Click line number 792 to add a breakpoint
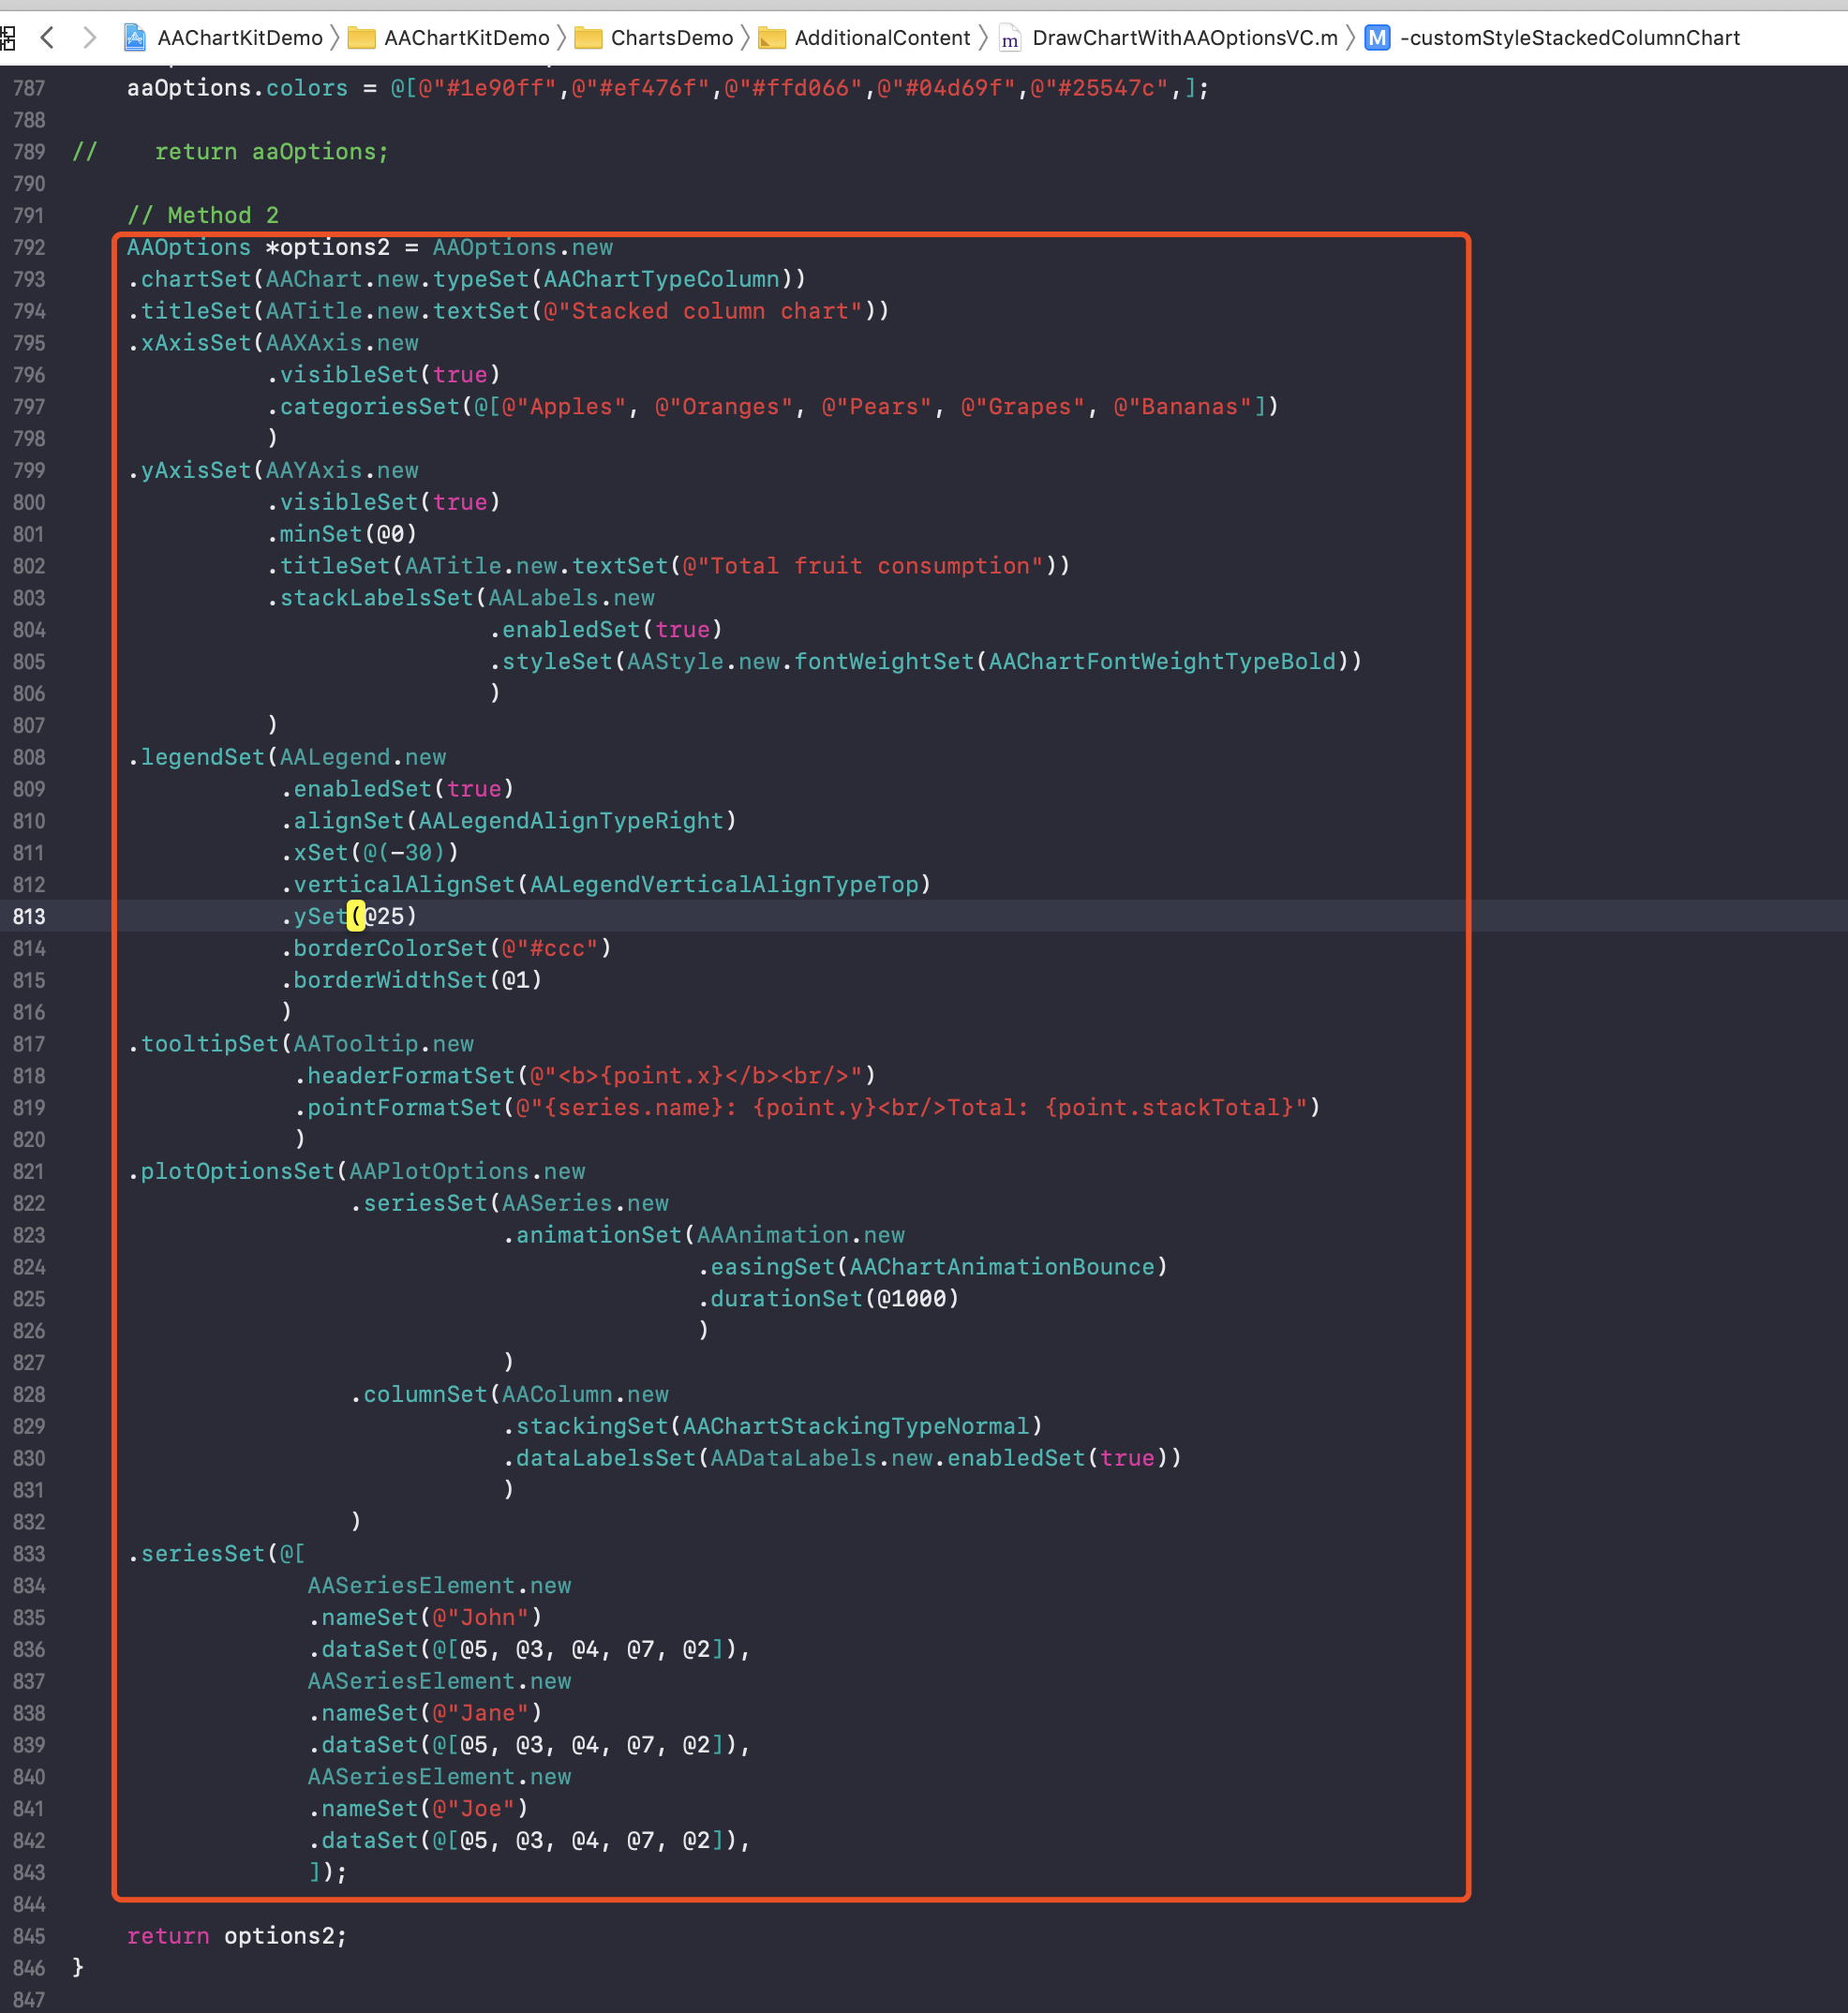The width and height of the screenshot is (1848, 2013). [x=29, y=247]
